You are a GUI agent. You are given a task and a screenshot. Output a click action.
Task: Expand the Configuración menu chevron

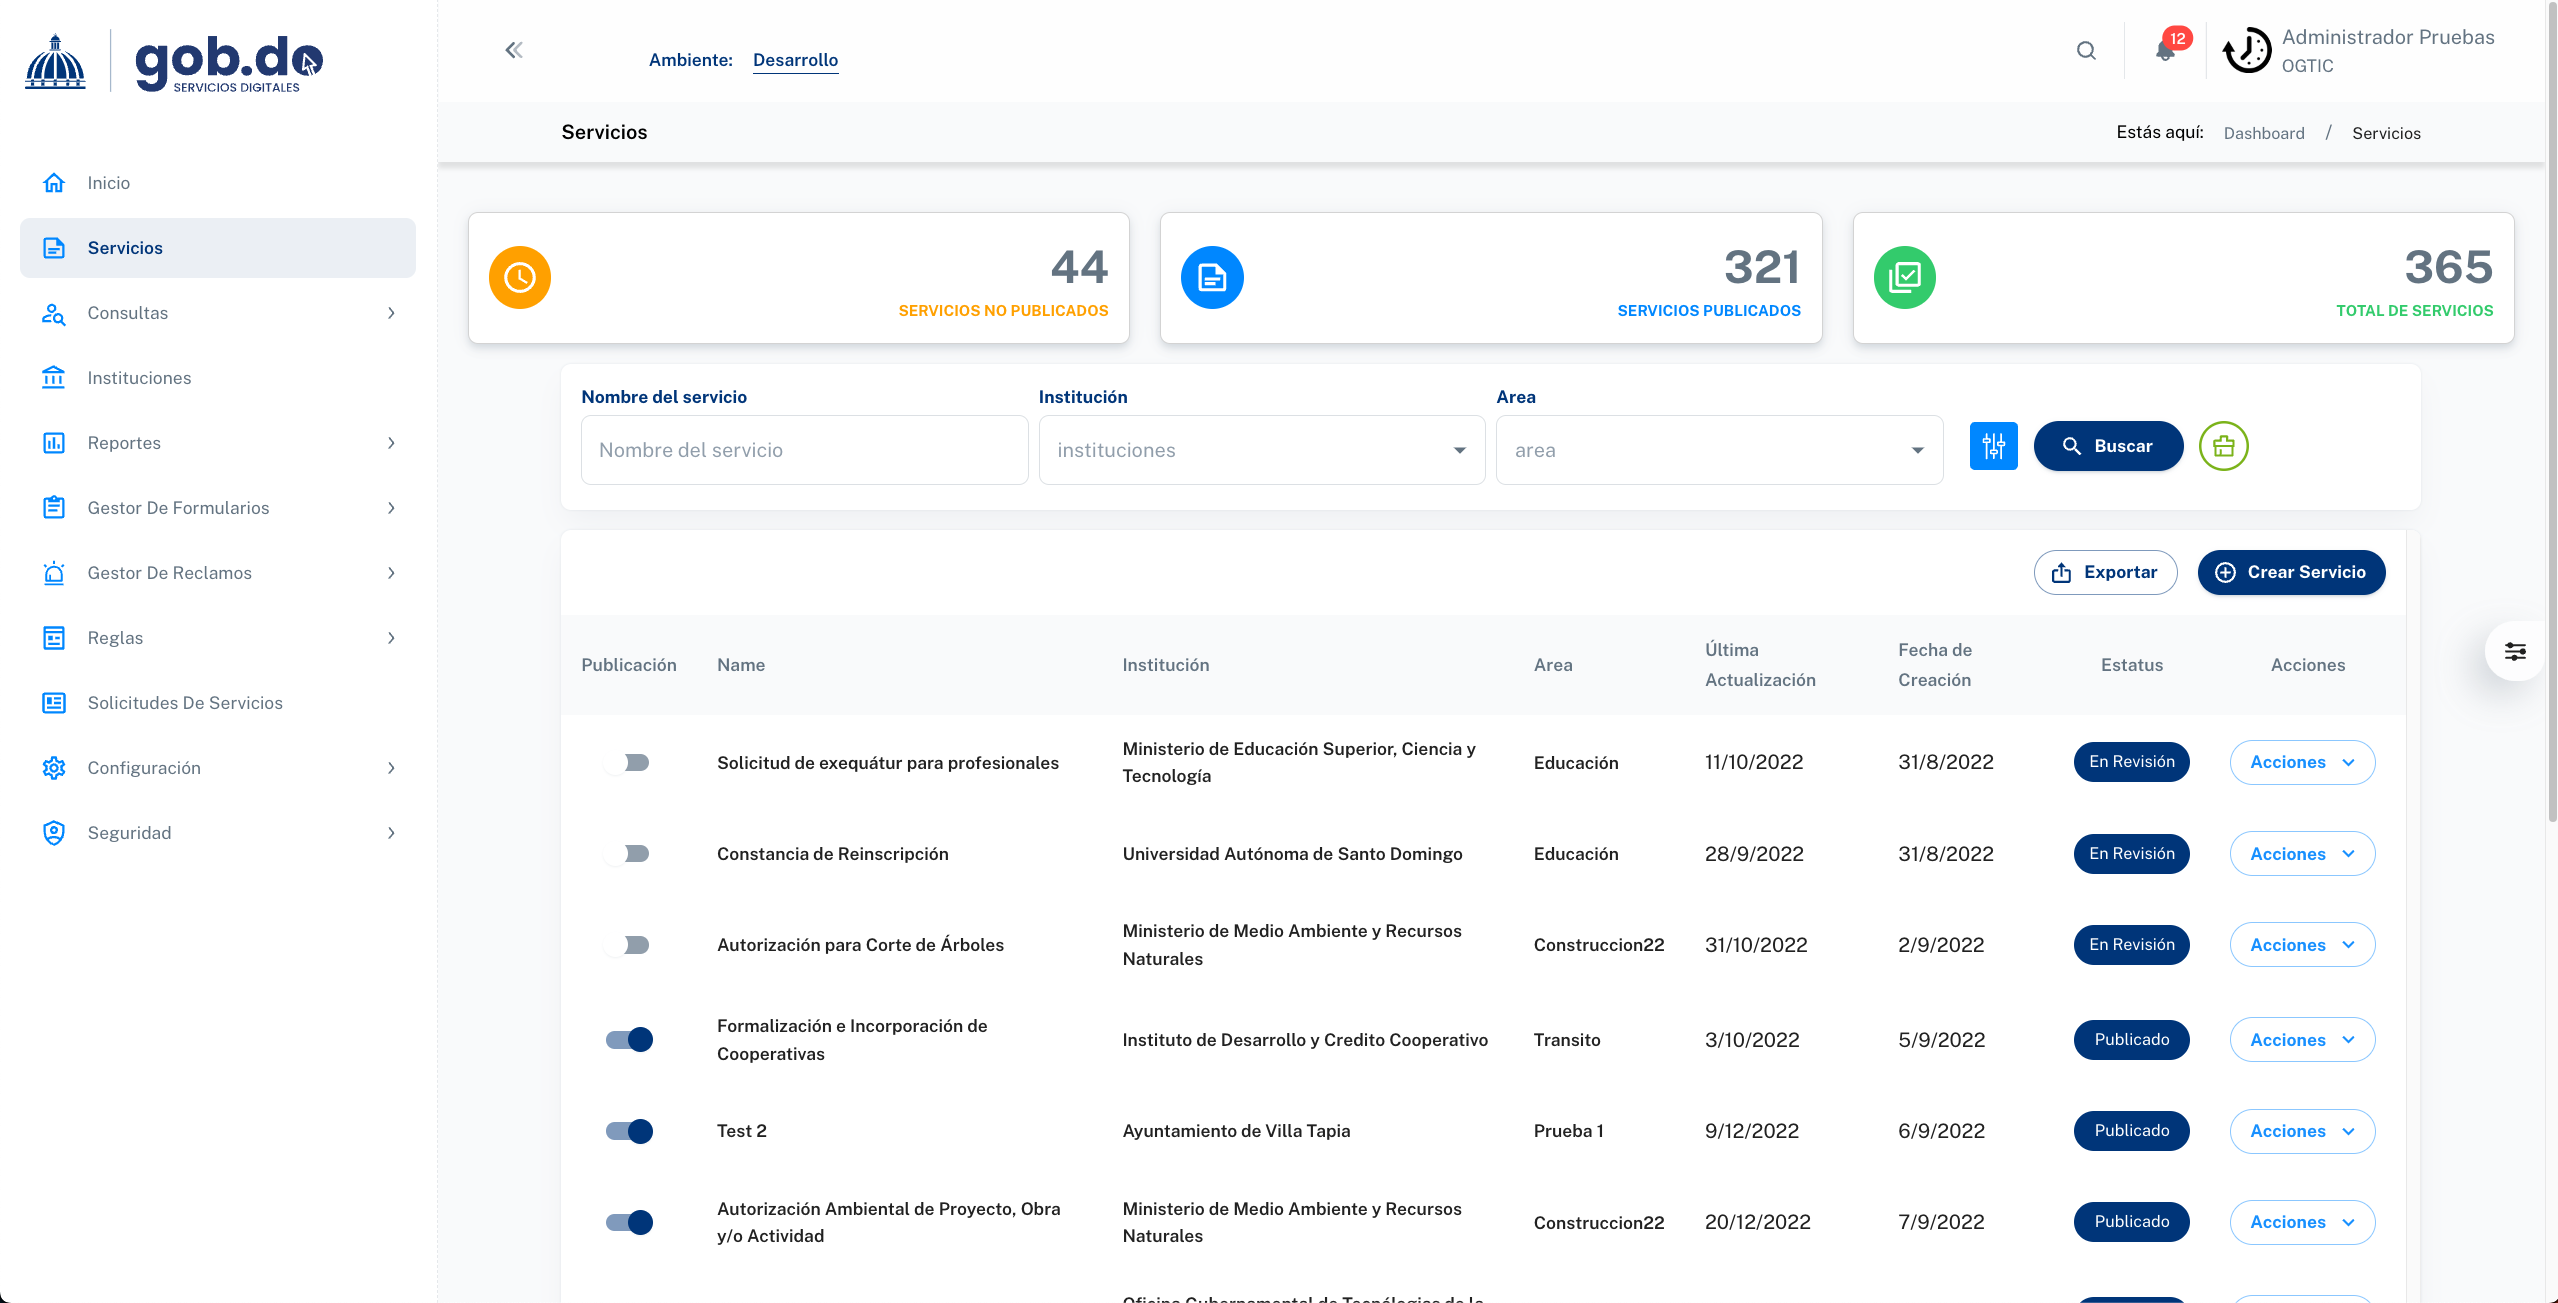click(391, 768)
